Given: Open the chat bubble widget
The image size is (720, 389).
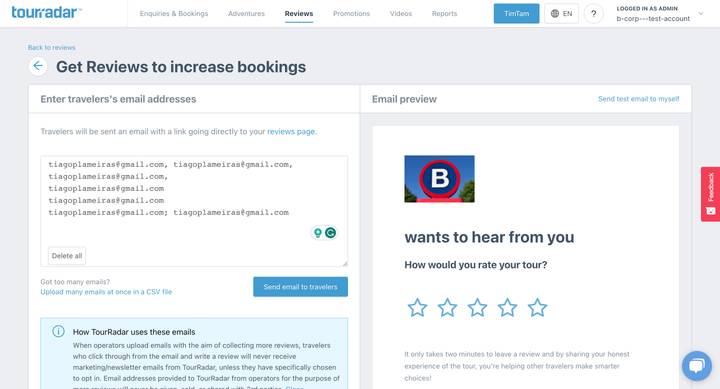Looking at the screenshot, I should 697,366.
